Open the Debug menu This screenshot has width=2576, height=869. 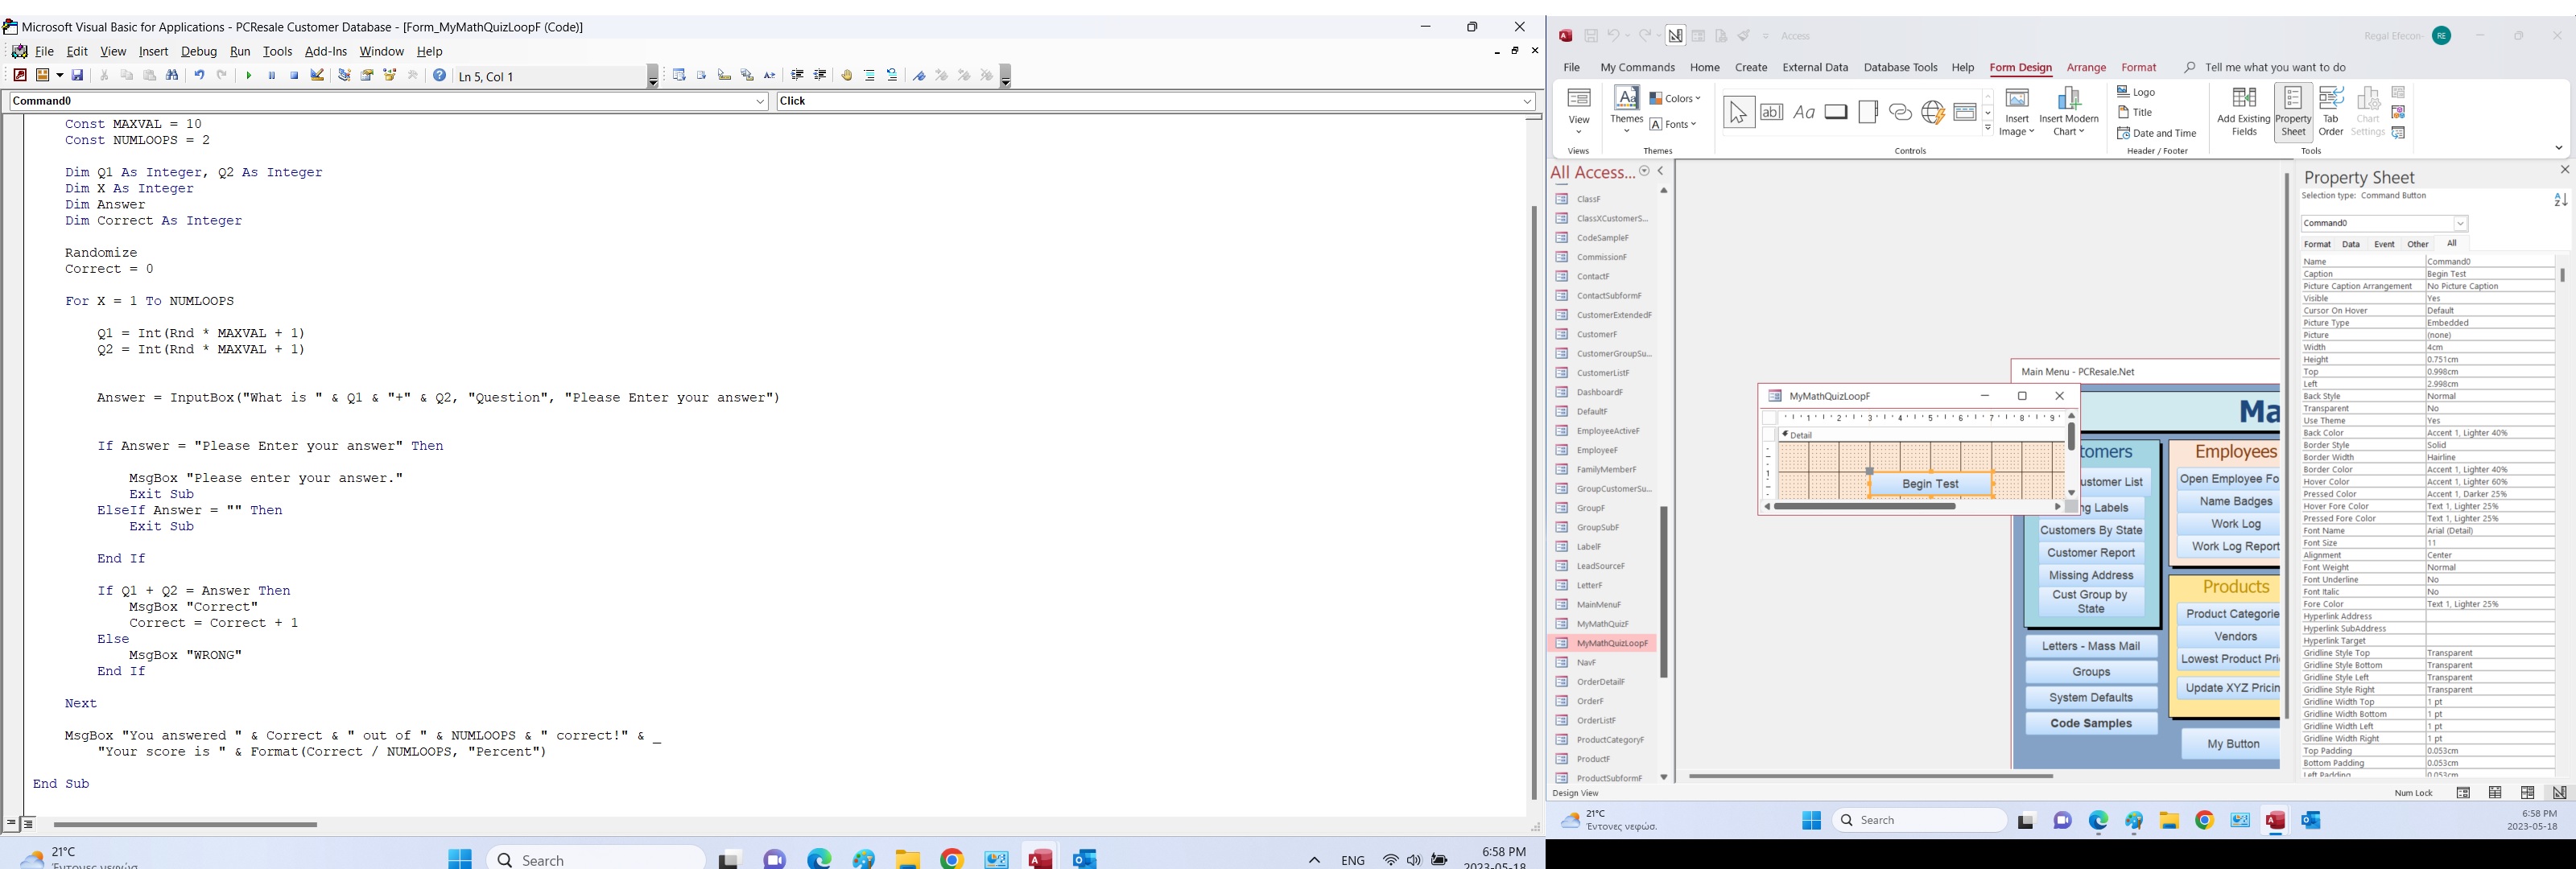click(x=198, y=51)
